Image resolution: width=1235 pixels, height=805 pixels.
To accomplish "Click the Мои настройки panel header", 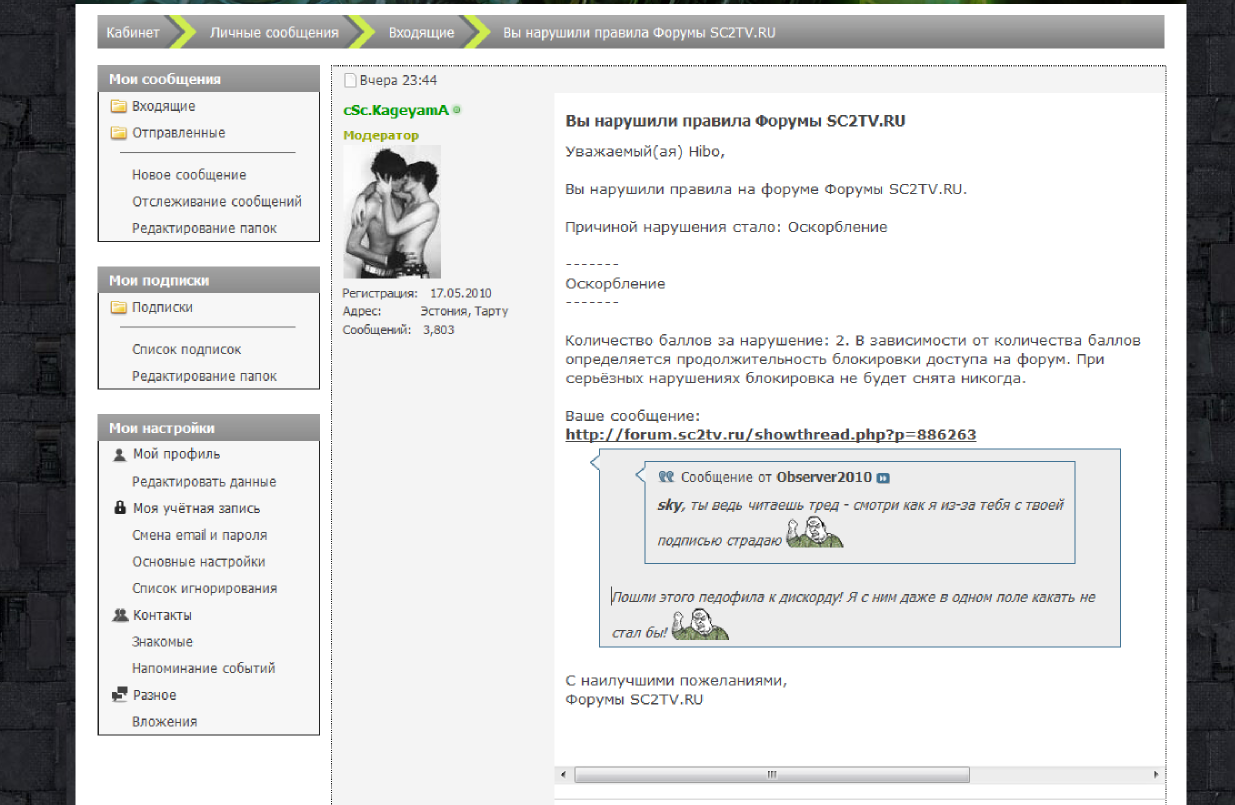I will coord(208,428).
